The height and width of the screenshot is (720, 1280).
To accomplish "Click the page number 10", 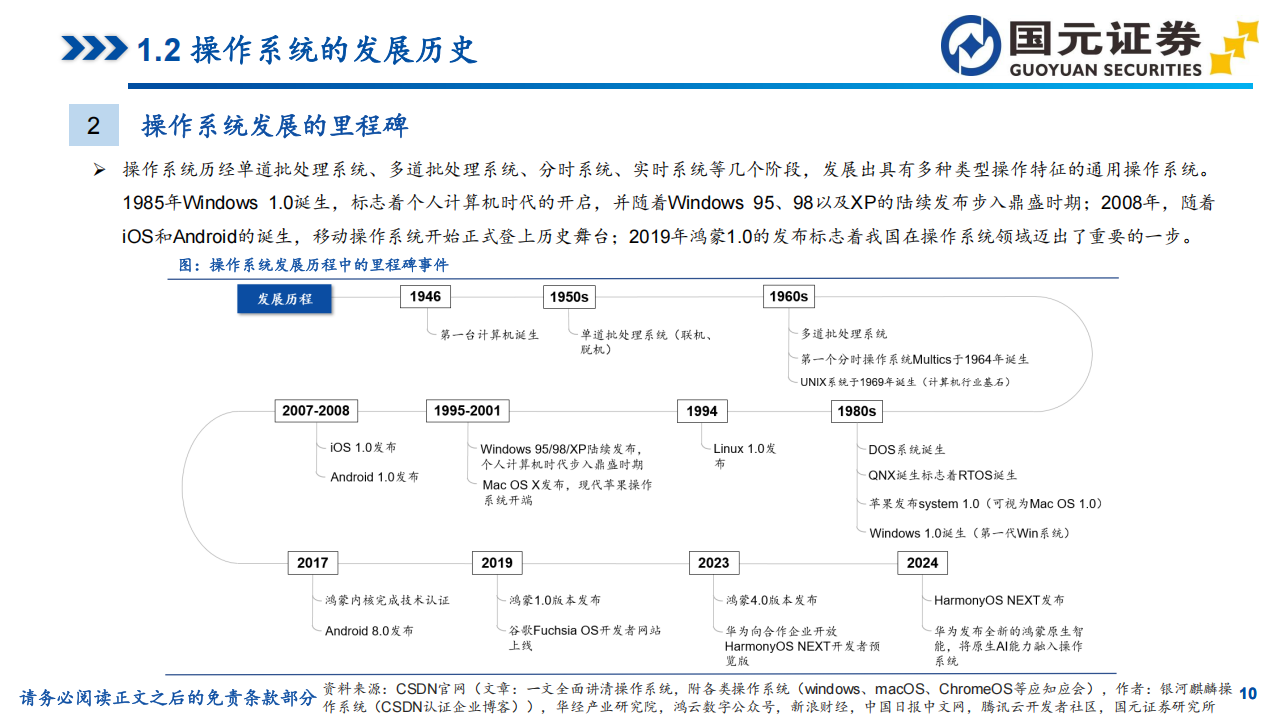I will (1247, 693).
